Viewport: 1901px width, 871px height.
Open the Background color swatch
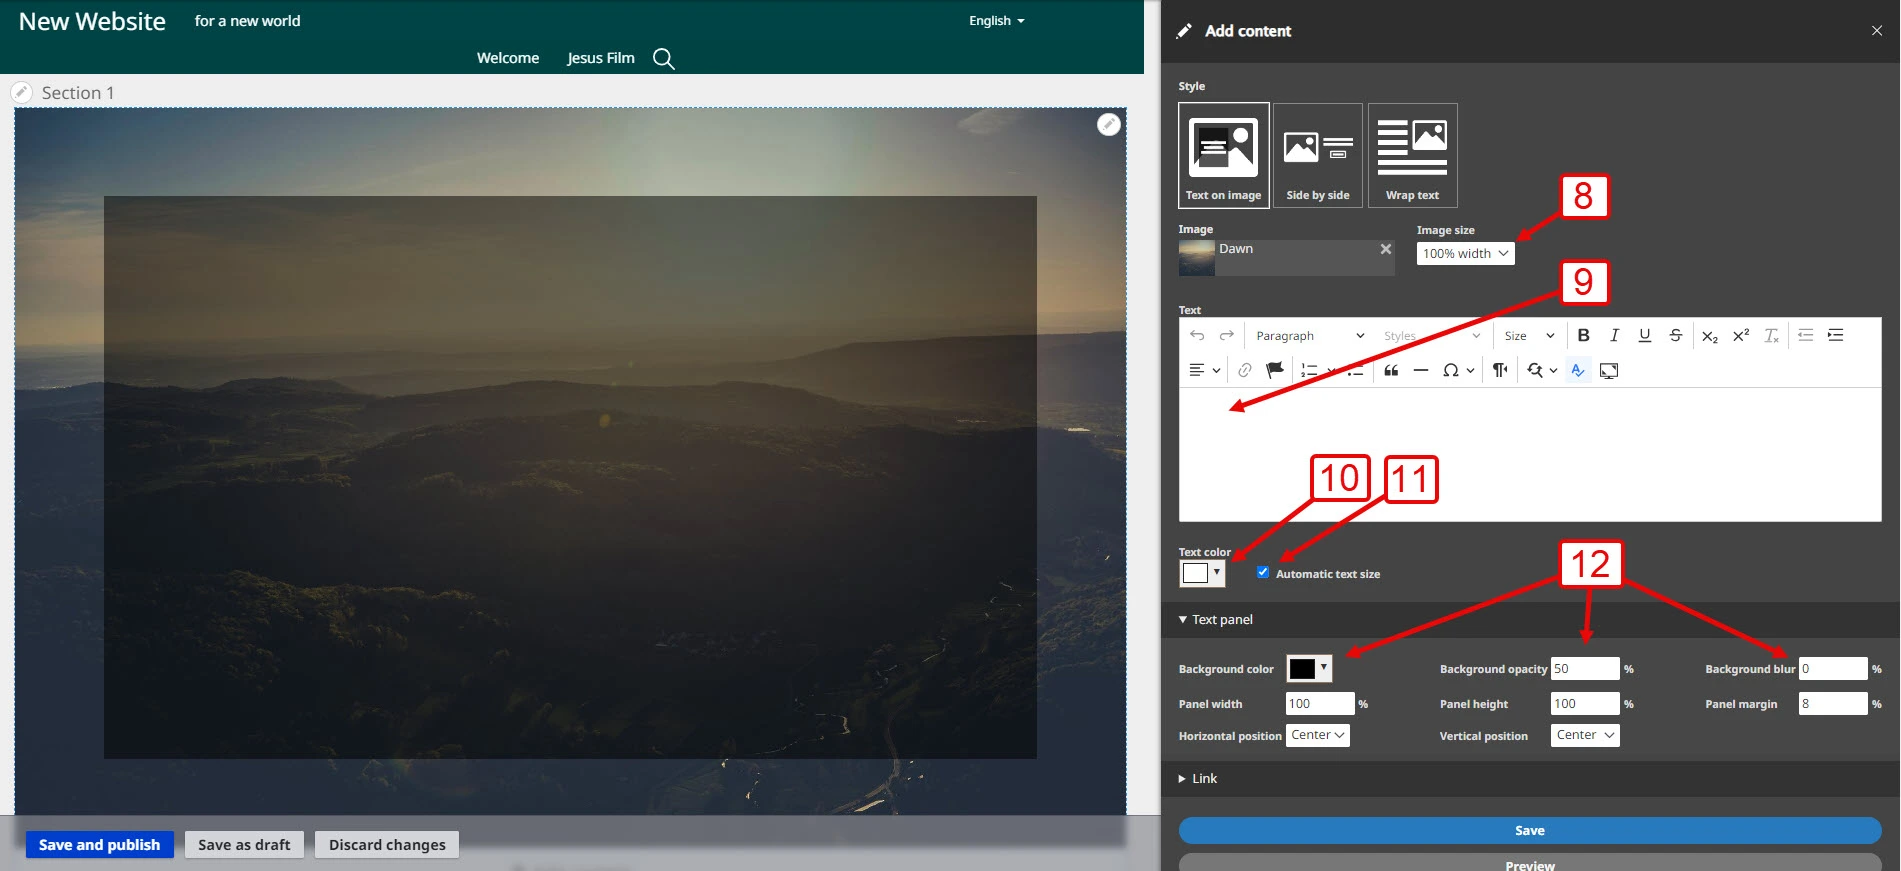tap(1308, 668)
